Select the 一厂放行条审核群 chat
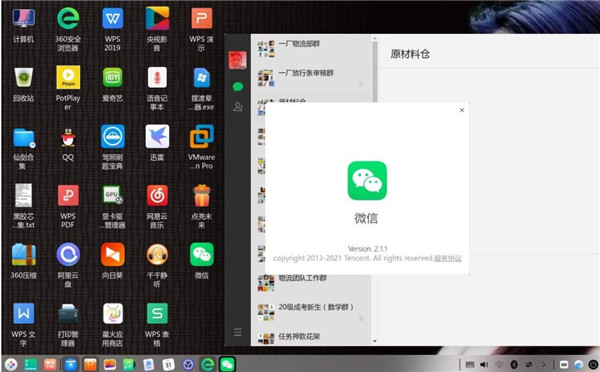This screenshot has width=600, height=372. (311, 78)
